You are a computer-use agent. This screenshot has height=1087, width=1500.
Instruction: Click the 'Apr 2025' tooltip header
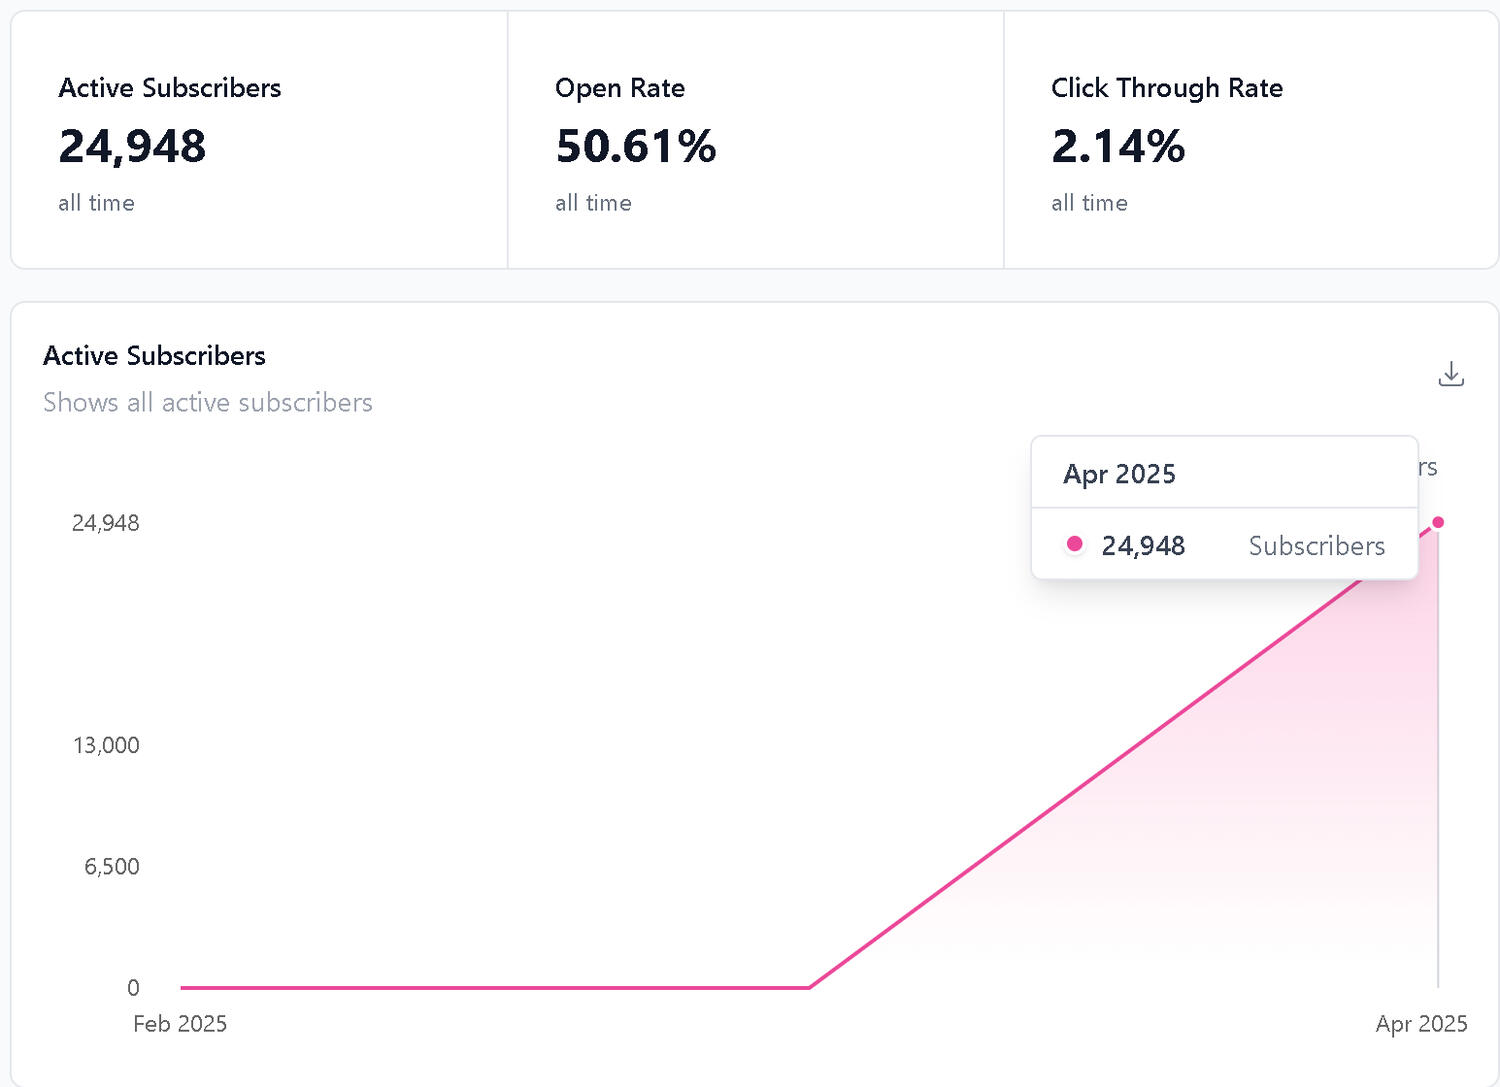(x=1119, y=474)
